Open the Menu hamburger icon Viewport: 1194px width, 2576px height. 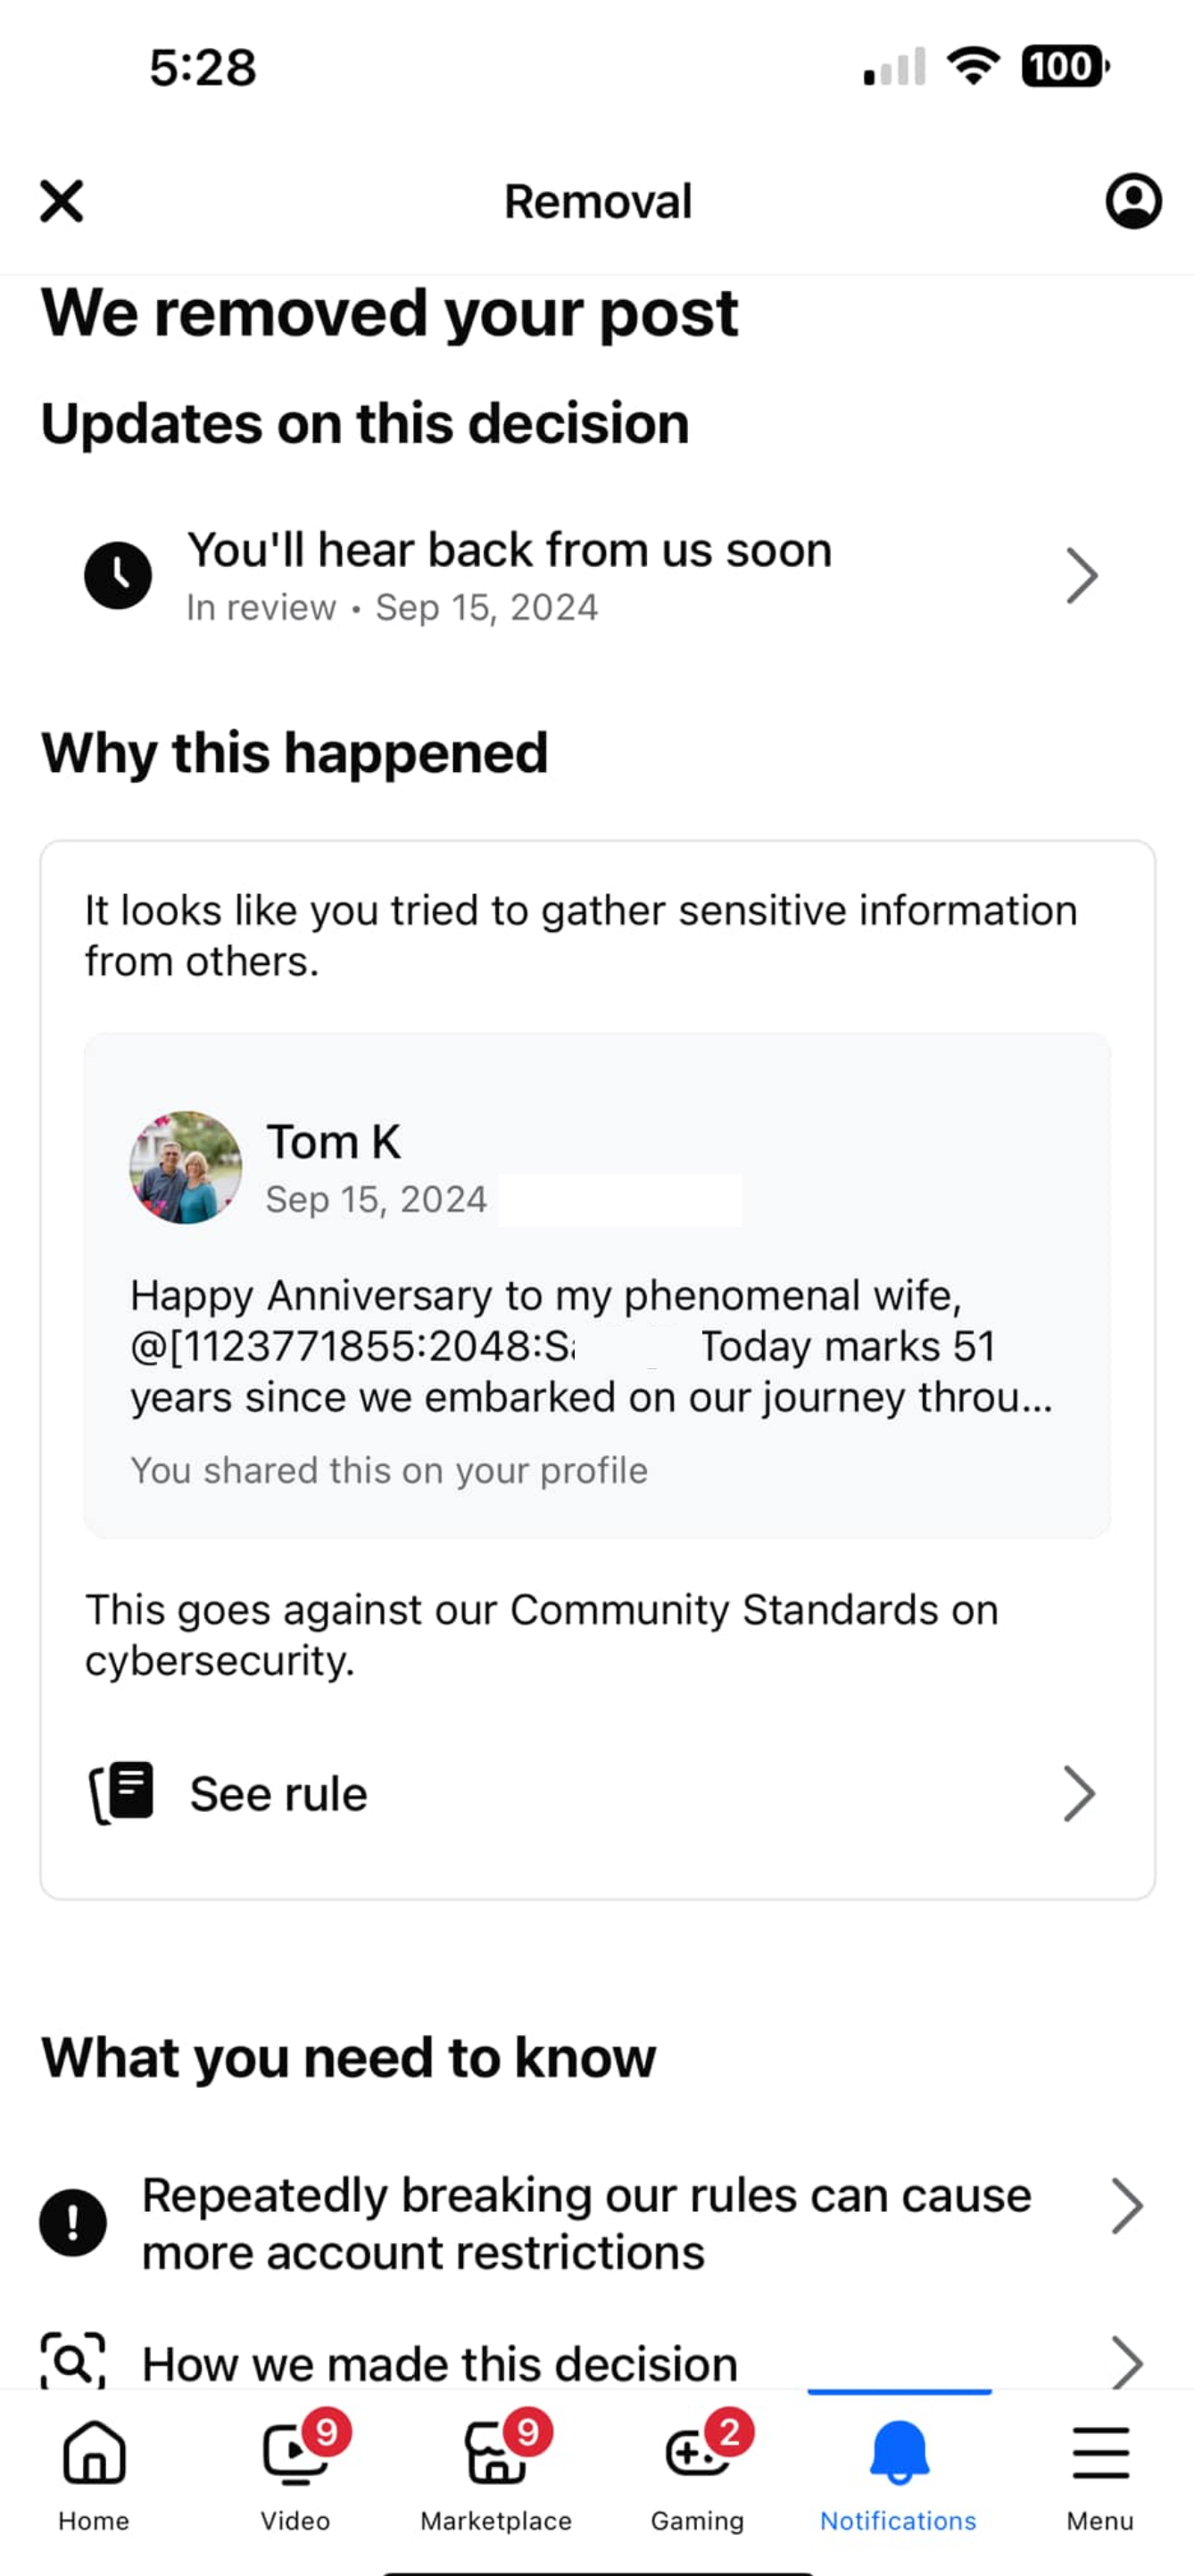[x=1100, y=2452]
